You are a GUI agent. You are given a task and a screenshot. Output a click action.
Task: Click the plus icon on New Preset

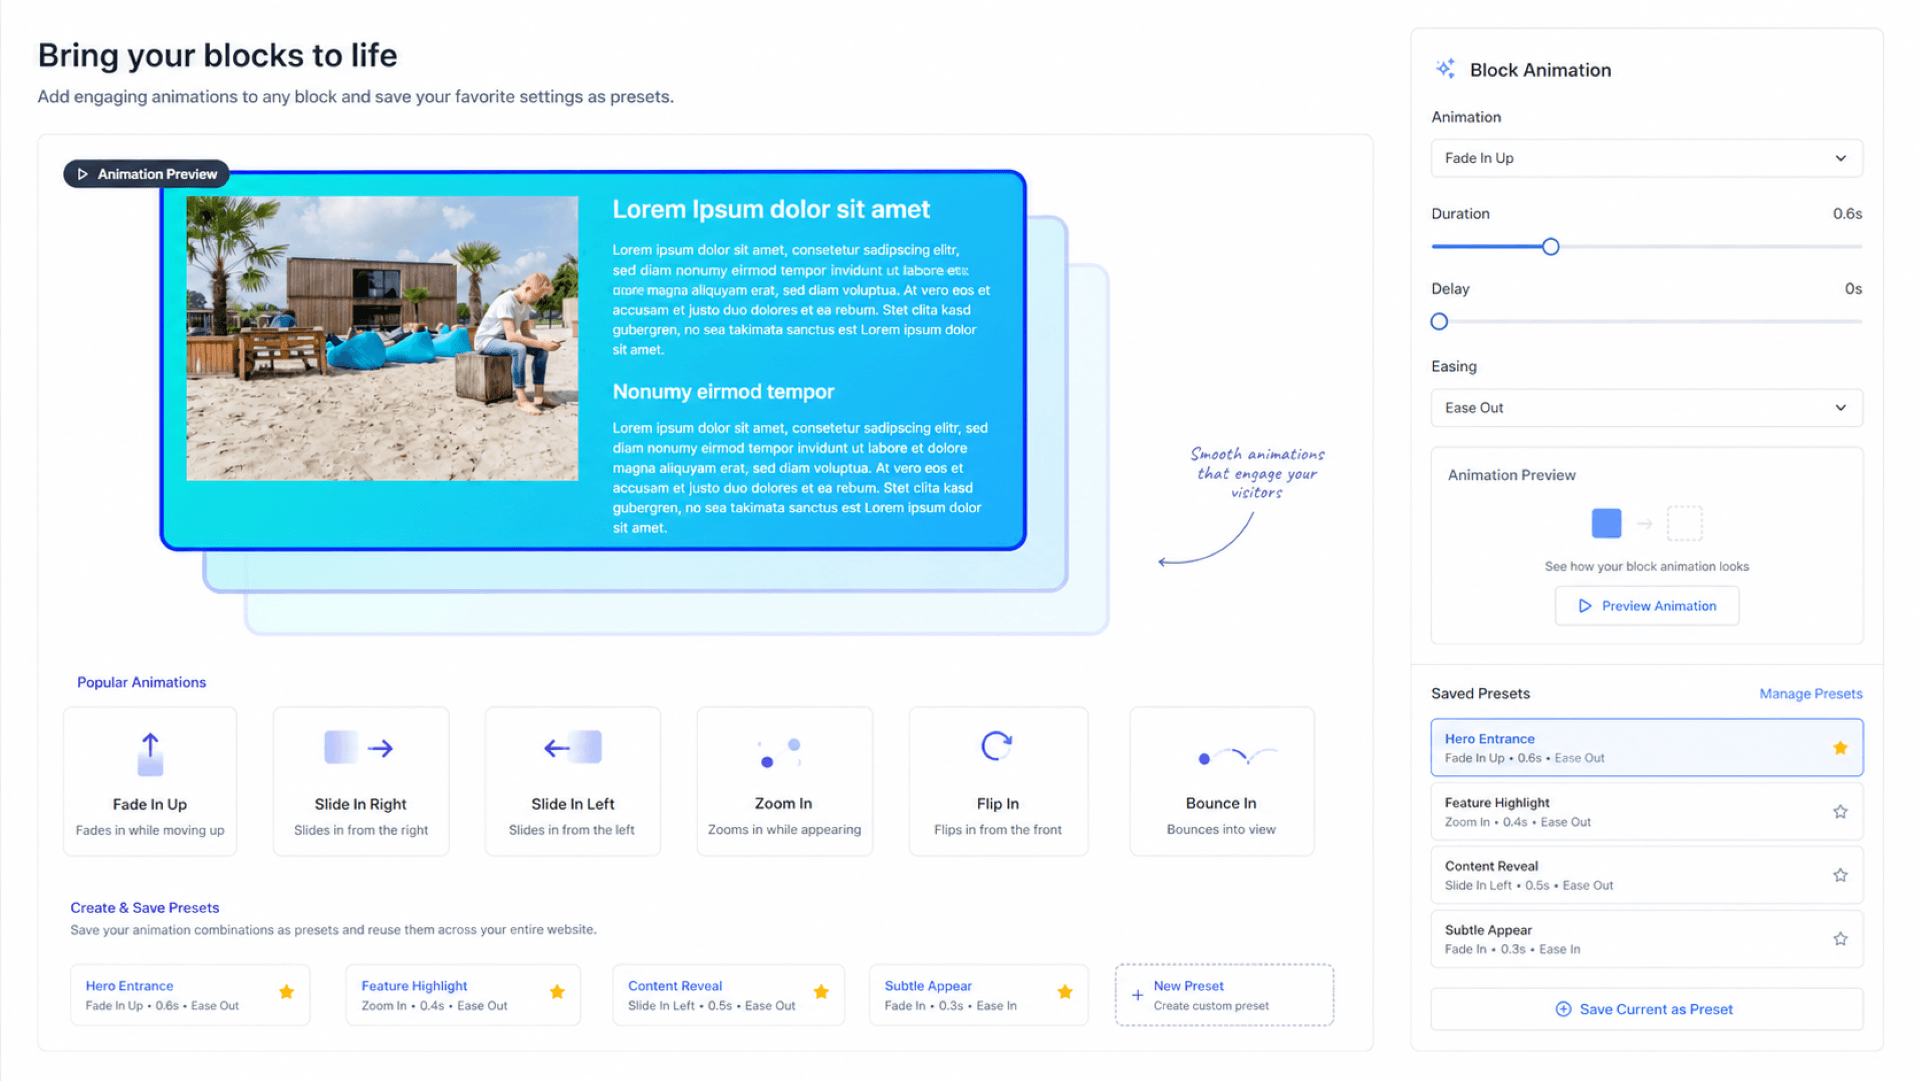[1137, 995]
